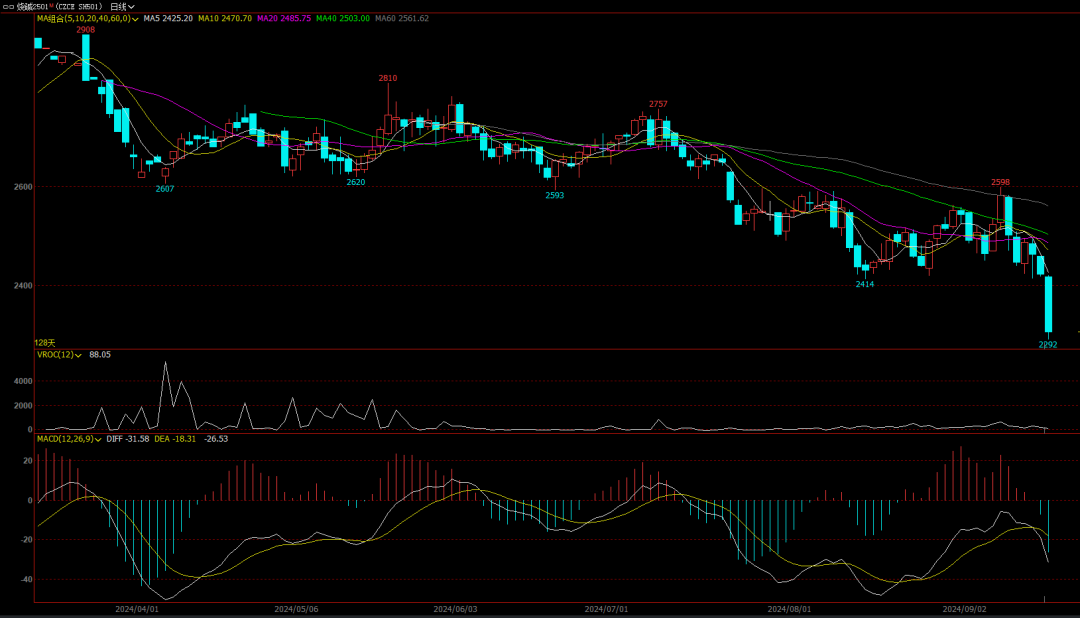1080x618 pixels.
Task: Open the 日线 period dropdown
Action: [122, 6]
